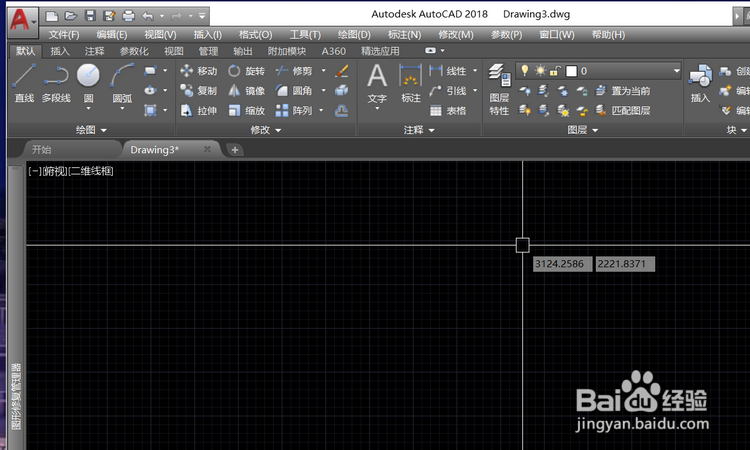Open the AutoCAD application menu button
The width and height of the screenshot is (750, 450).
coord(22,20)
